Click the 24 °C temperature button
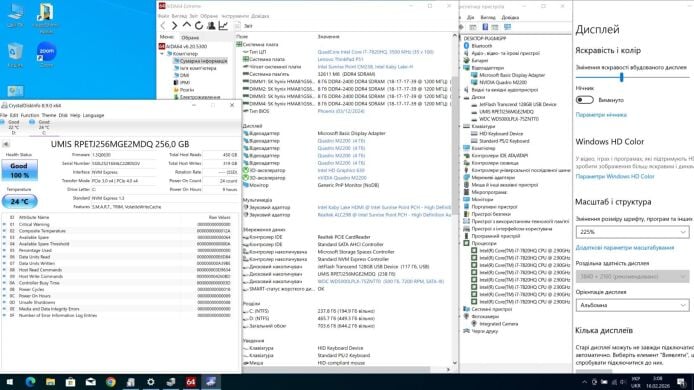 pyautogui.click(x=19, y=201)
